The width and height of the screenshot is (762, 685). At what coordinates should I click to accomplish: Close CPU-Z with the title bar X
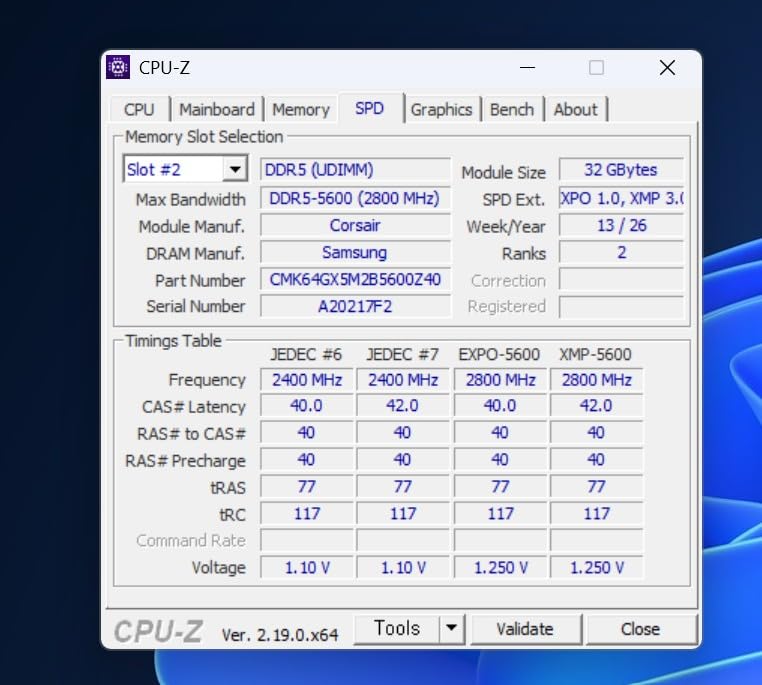667,68
